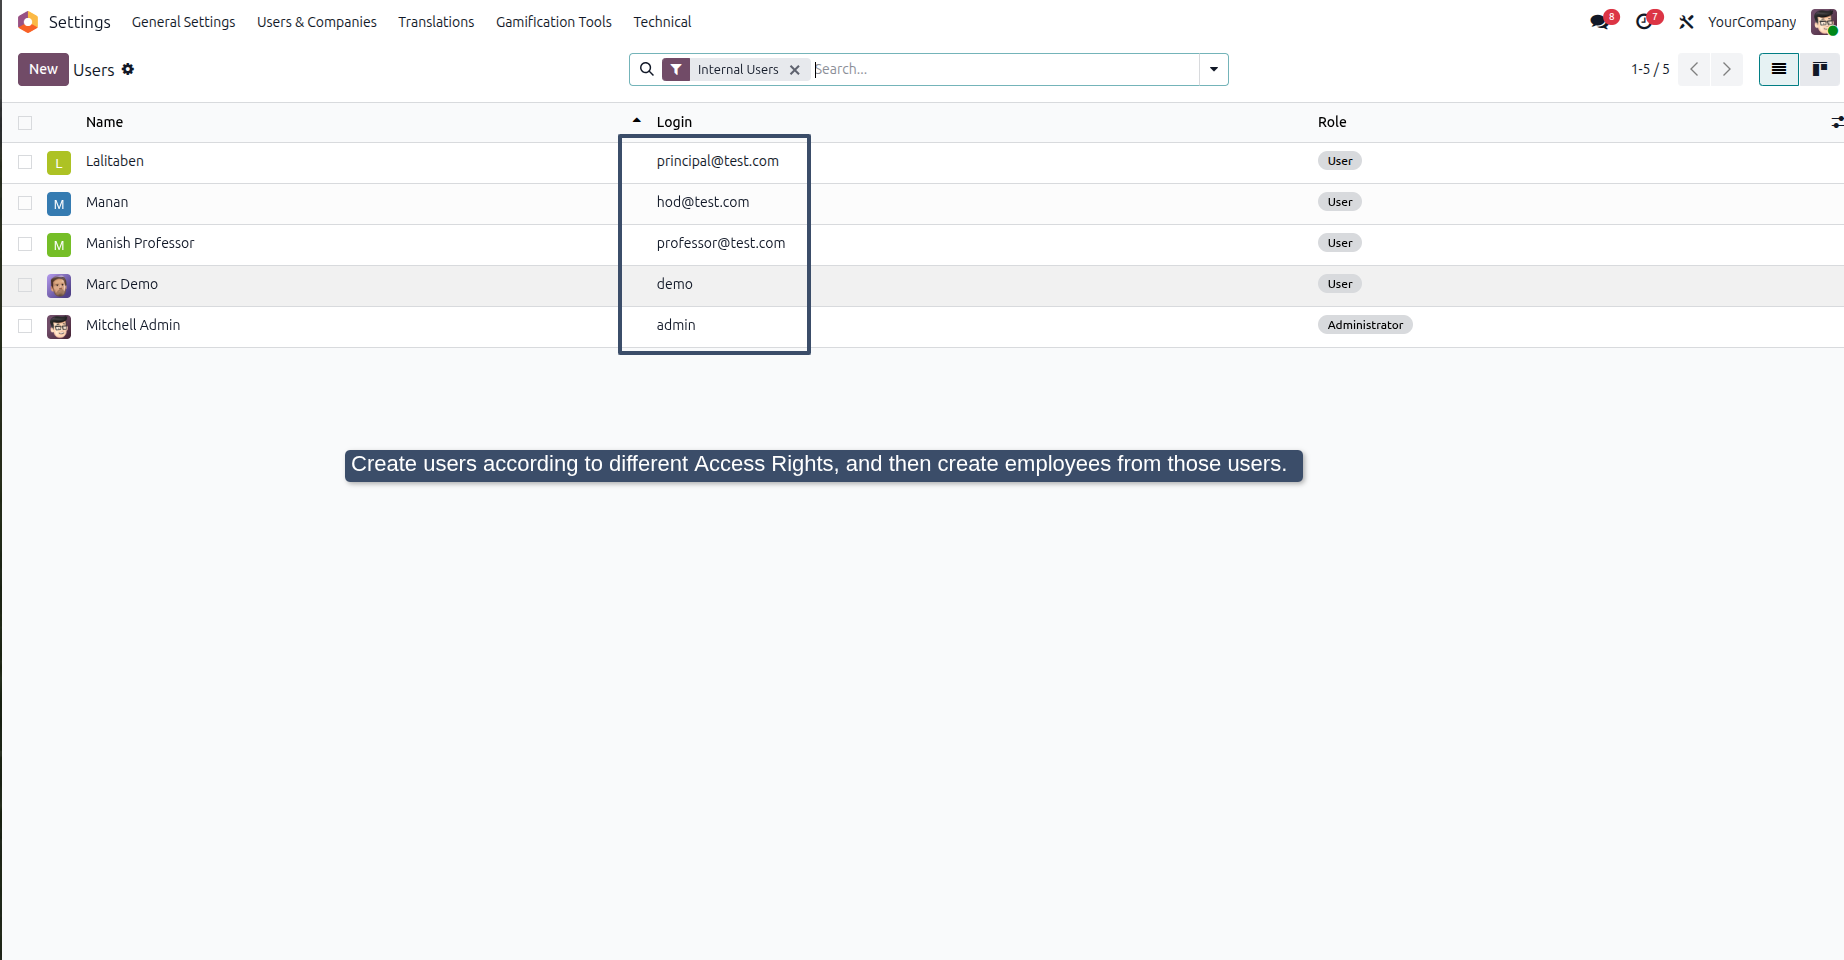Open the Technical menu

[662, 22]
